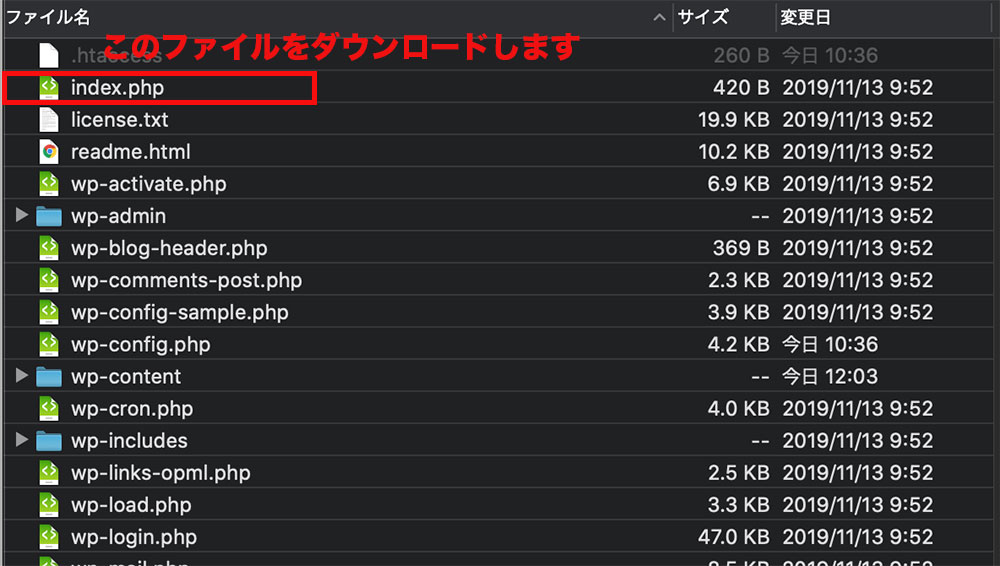Click the wp-includes folder icon
The image size is (1000, 566).
(x=49, y=441)
